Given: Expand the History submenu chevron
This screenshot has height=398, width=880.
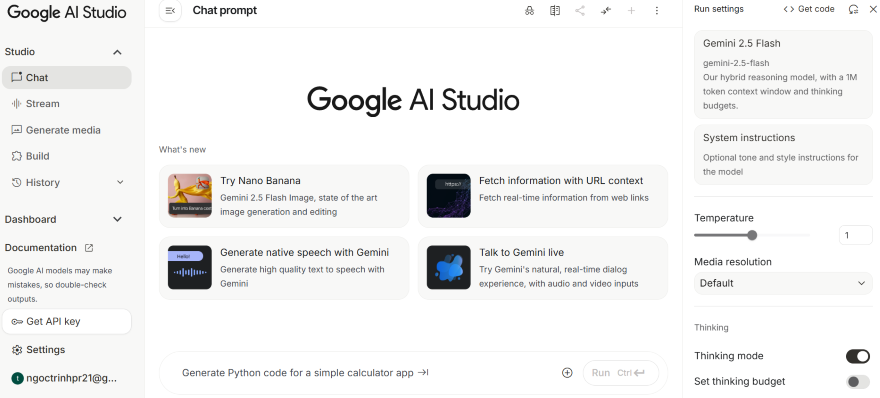Looking at the screenshot, I should pos(120,182).
